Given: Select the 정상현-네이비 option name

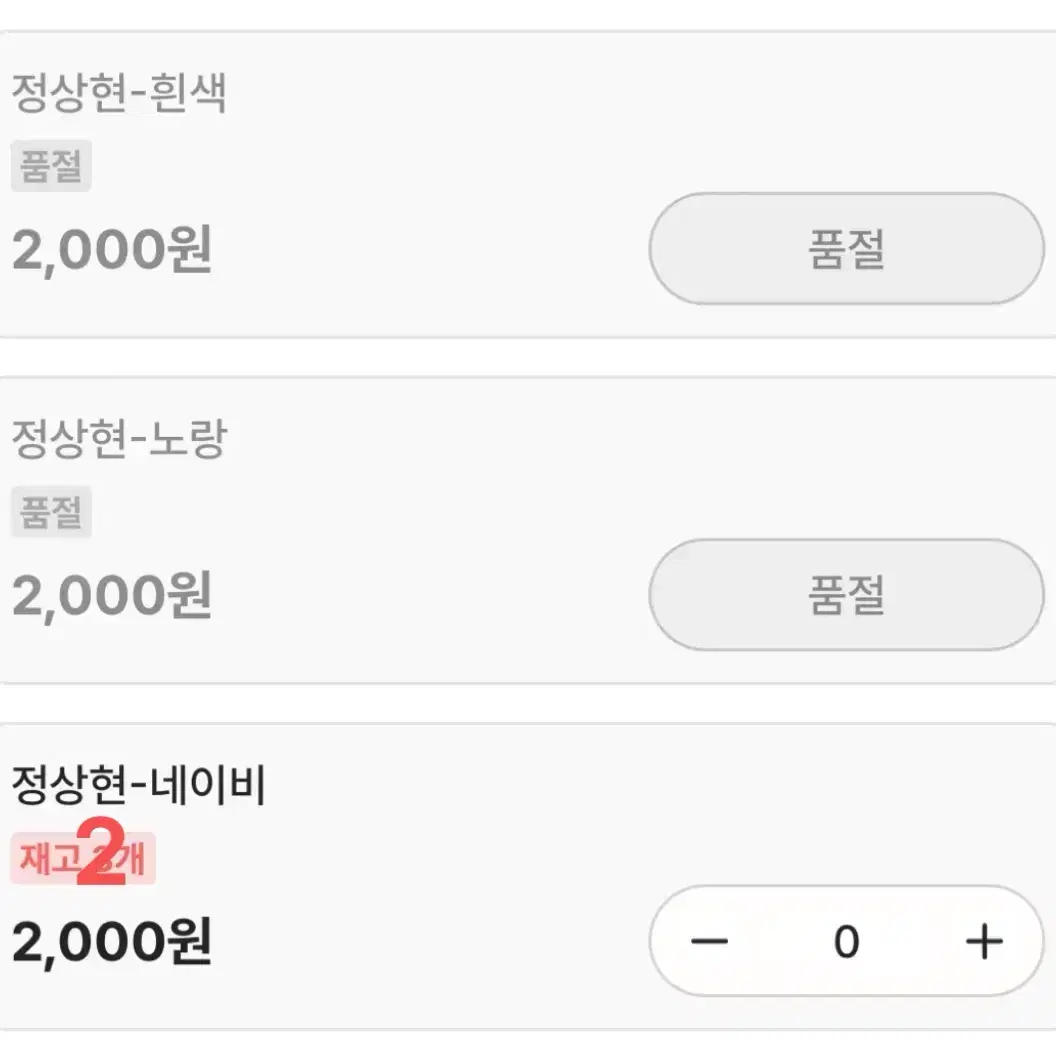Looking at the screenshot, I should point(140,787).
